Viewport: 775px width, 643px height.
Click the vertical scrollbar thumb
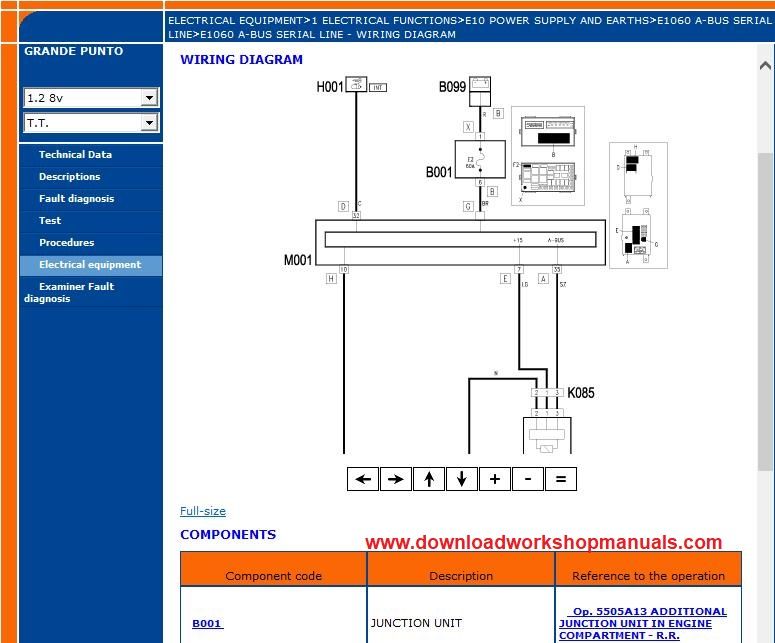coord(765,311)
